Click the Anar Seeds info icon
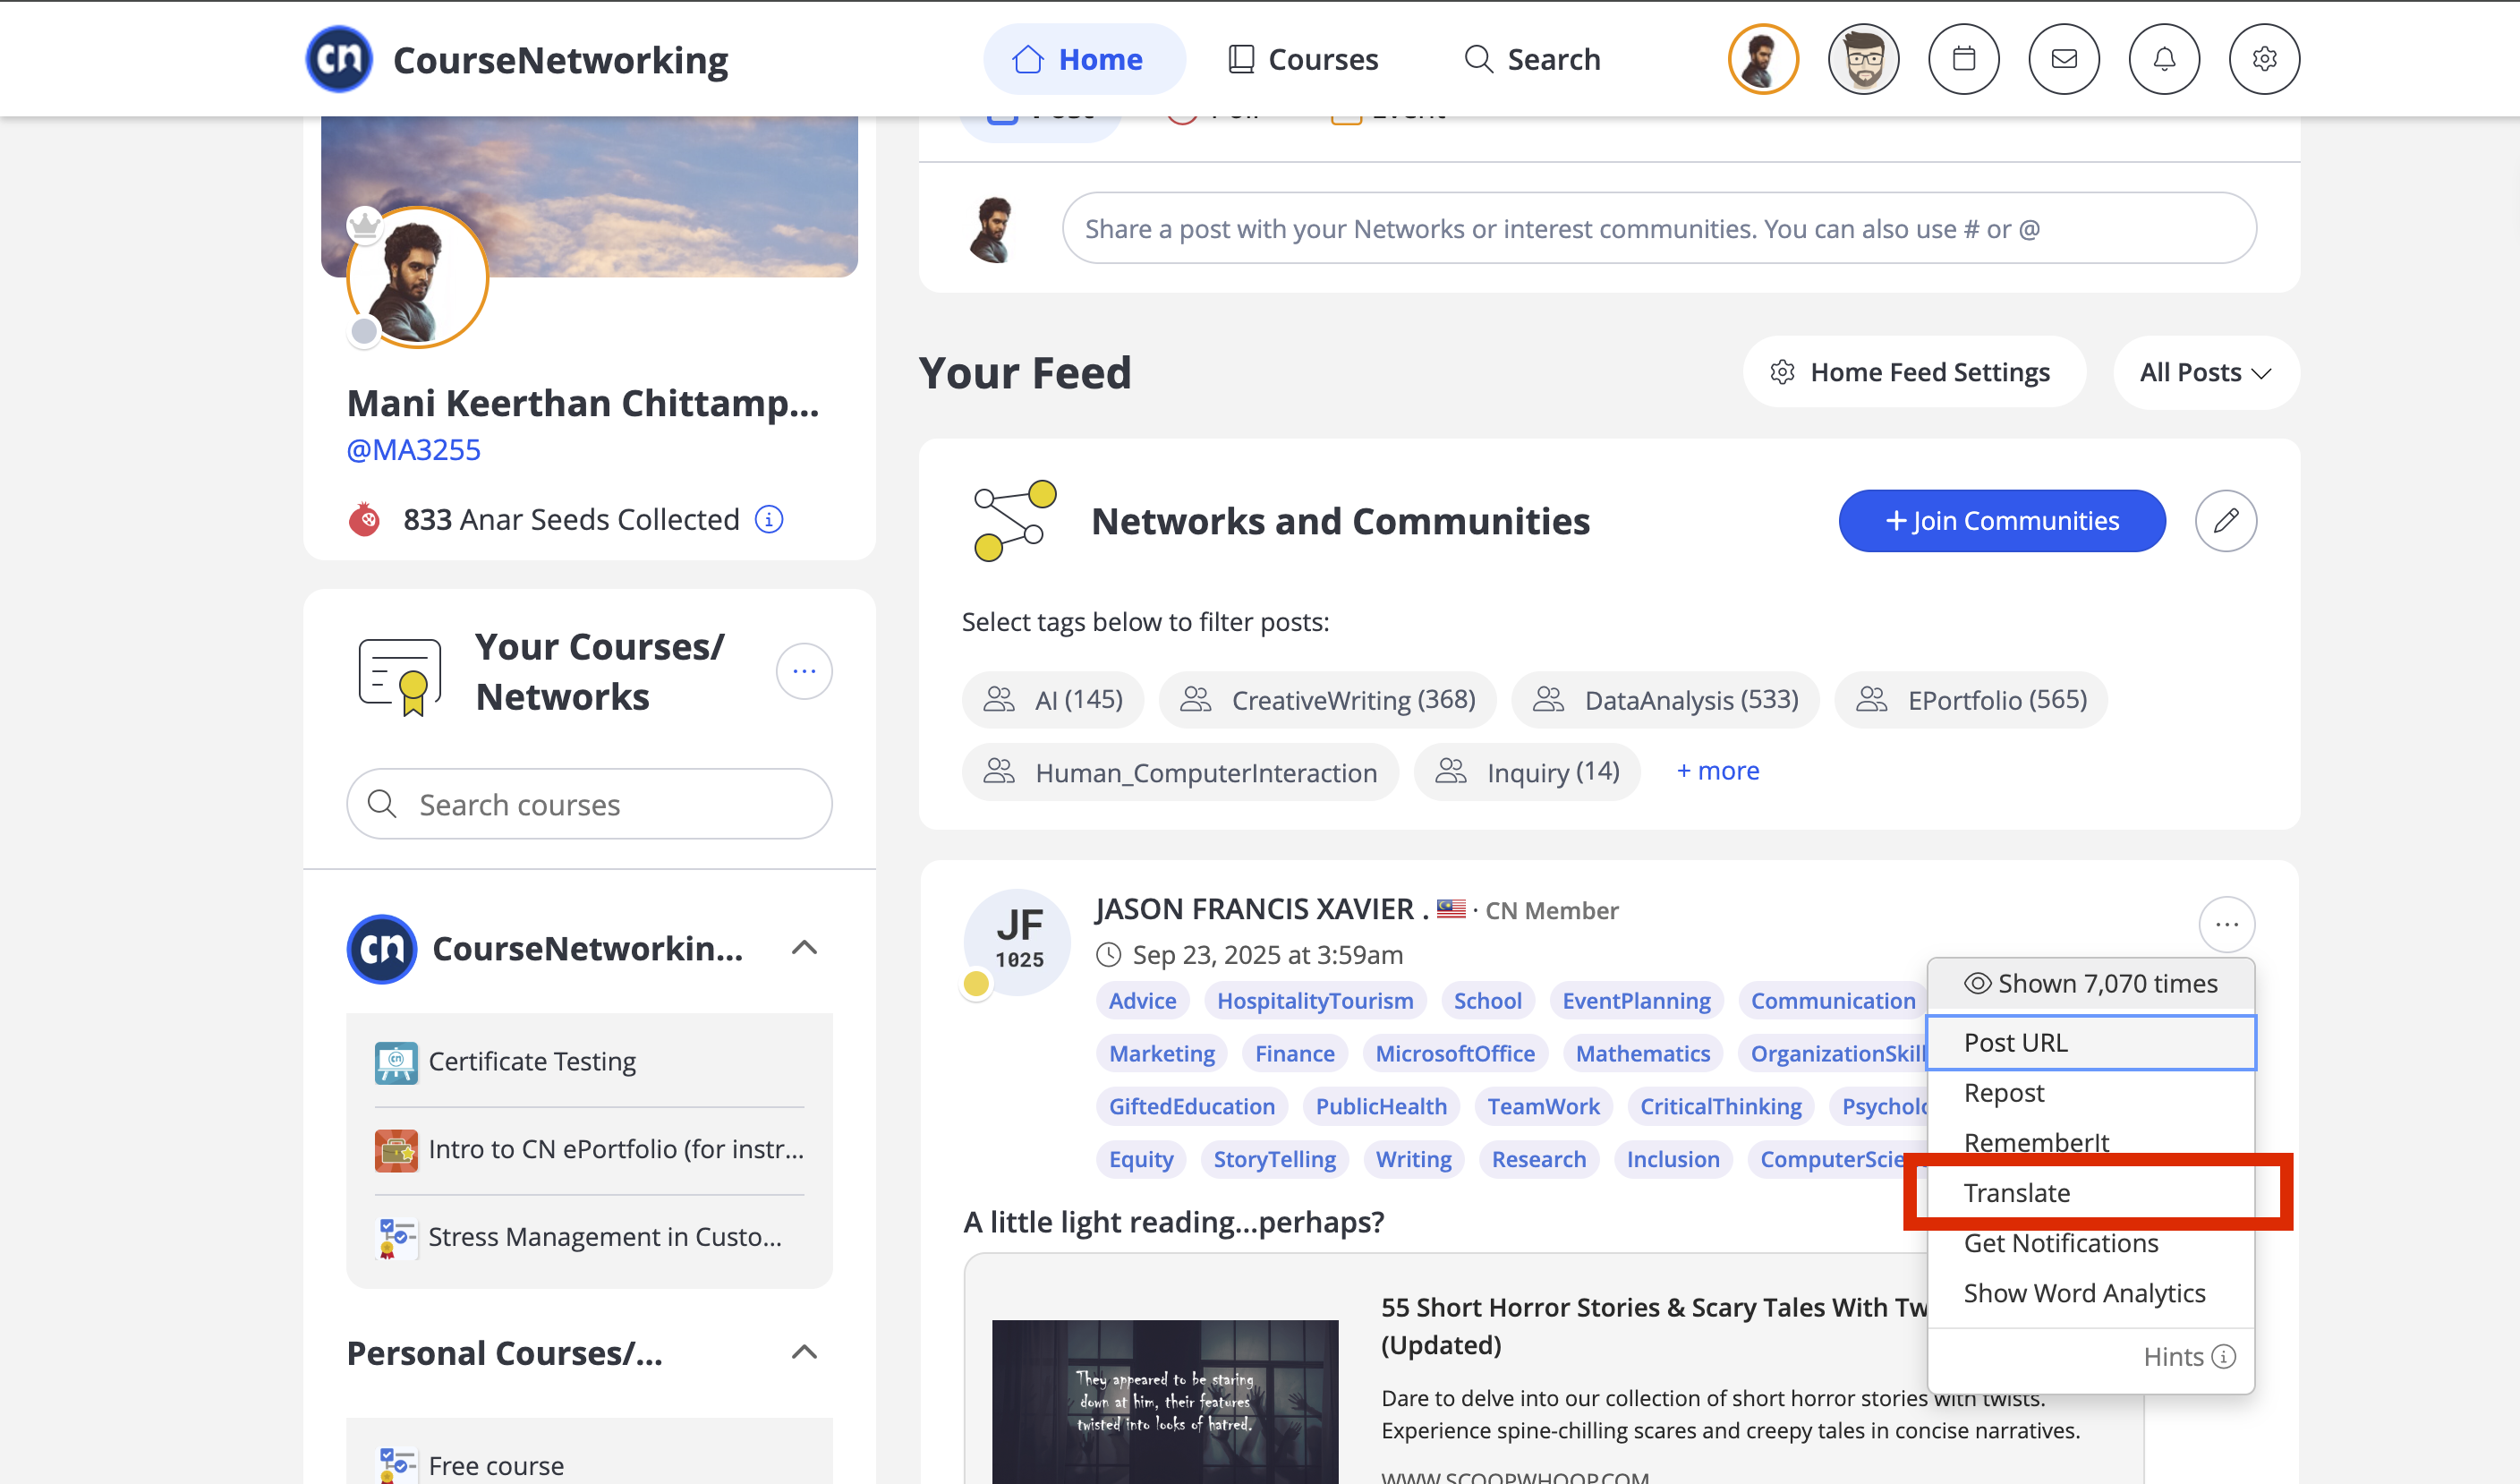The height and width of the screenshot is (1484, 2520). click(768, 519)
